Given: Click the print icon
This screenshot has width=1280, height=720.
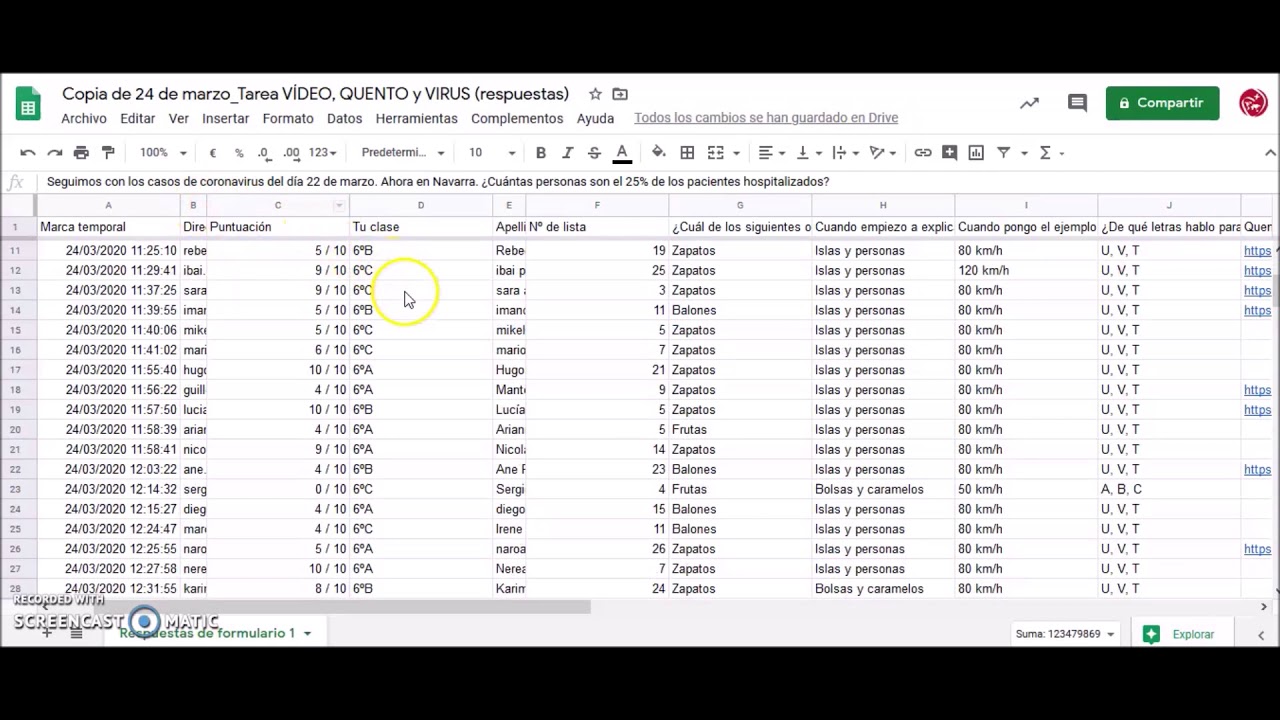Looking at the screenshot, I should [81, 153].
